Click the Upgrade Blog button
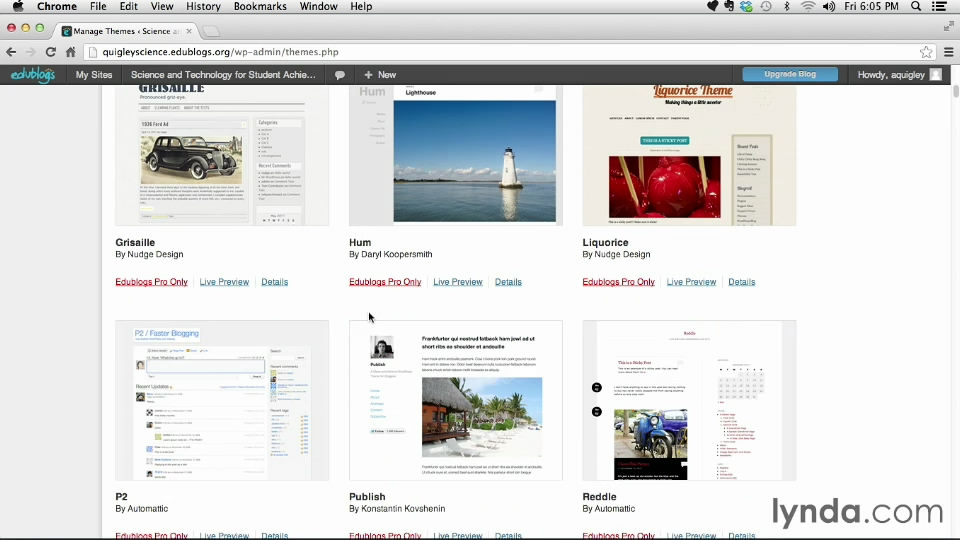Image resolution: width=960 pixels, height=540 pixels. pyautogui.click(x=790, y=74)
